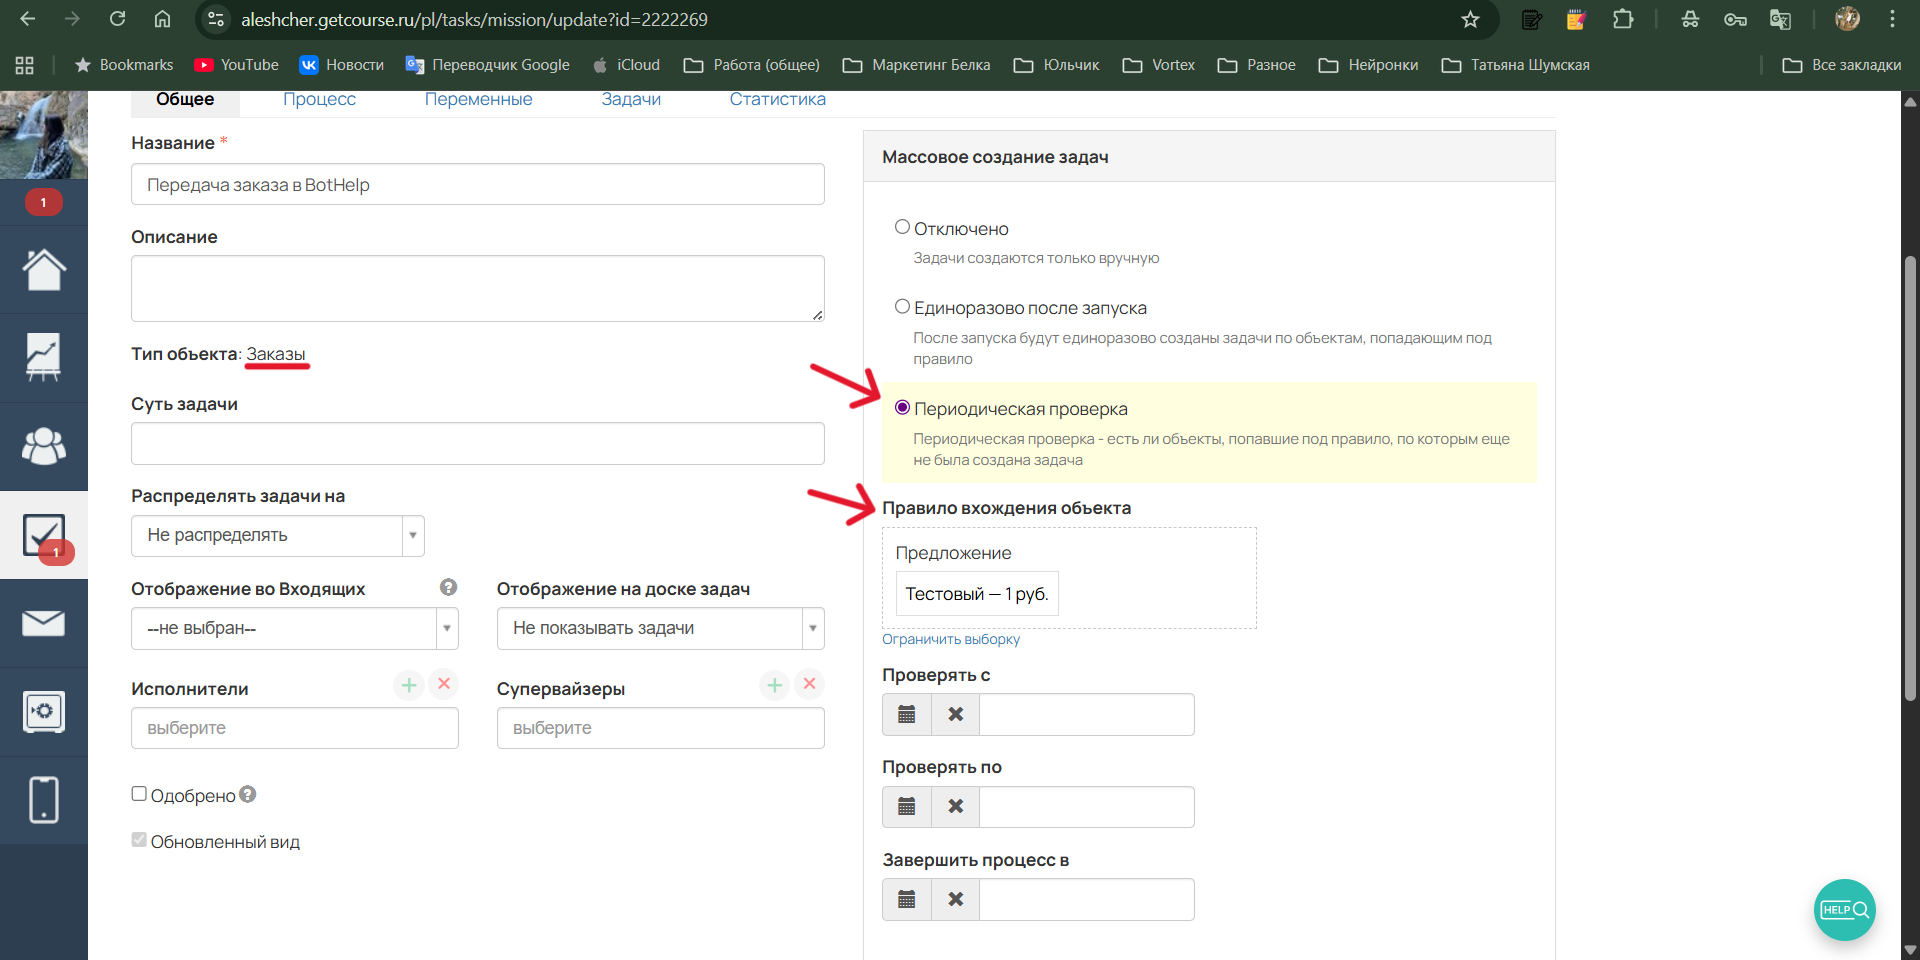Select the Отключено radio option

[x=903, y=227]
